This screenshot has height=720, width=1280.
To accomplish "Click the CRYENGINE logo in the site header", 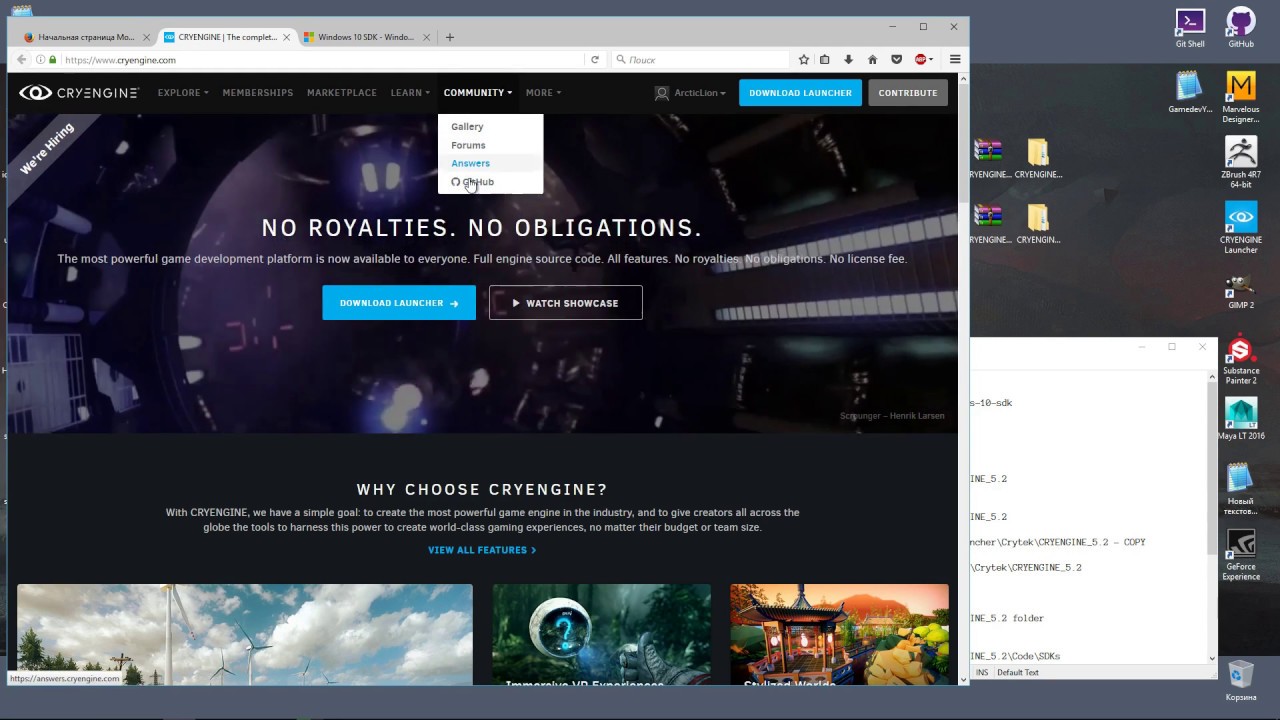I will click(78, 93).
